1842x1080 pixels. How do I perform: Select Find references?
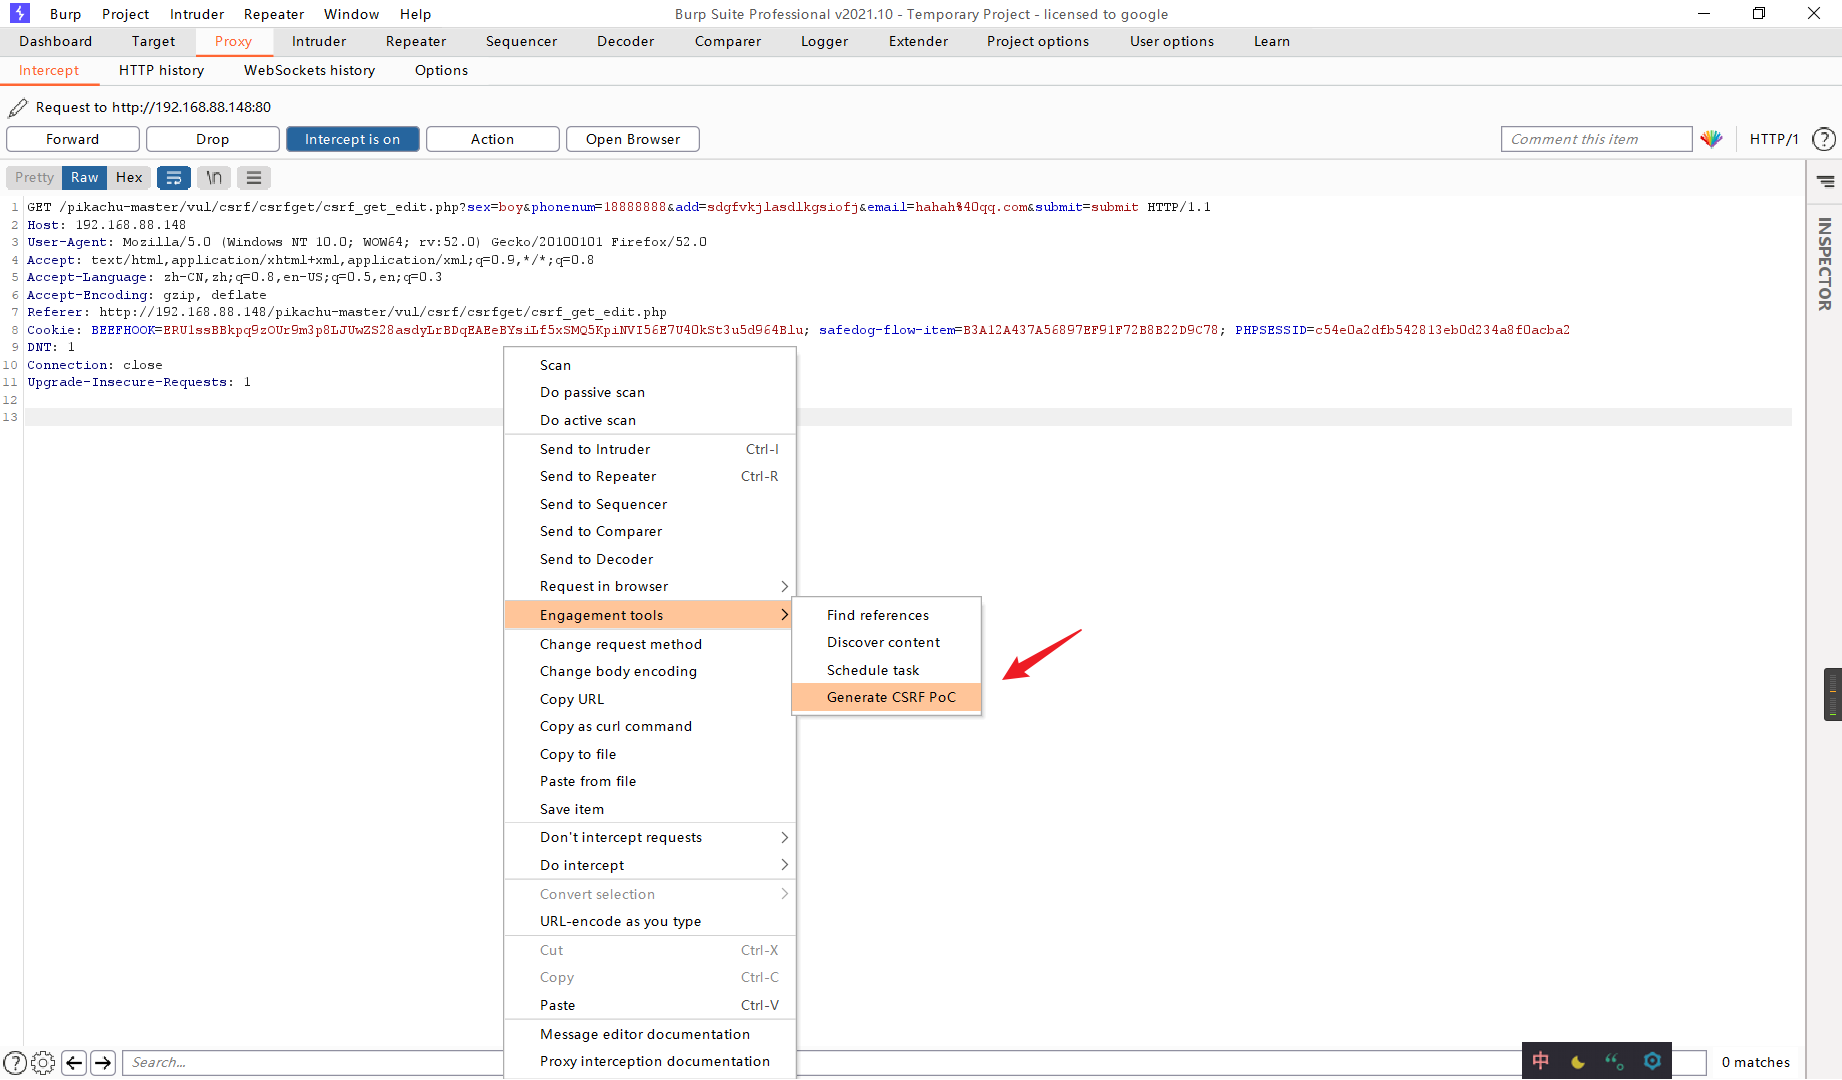tap(887, 615)
